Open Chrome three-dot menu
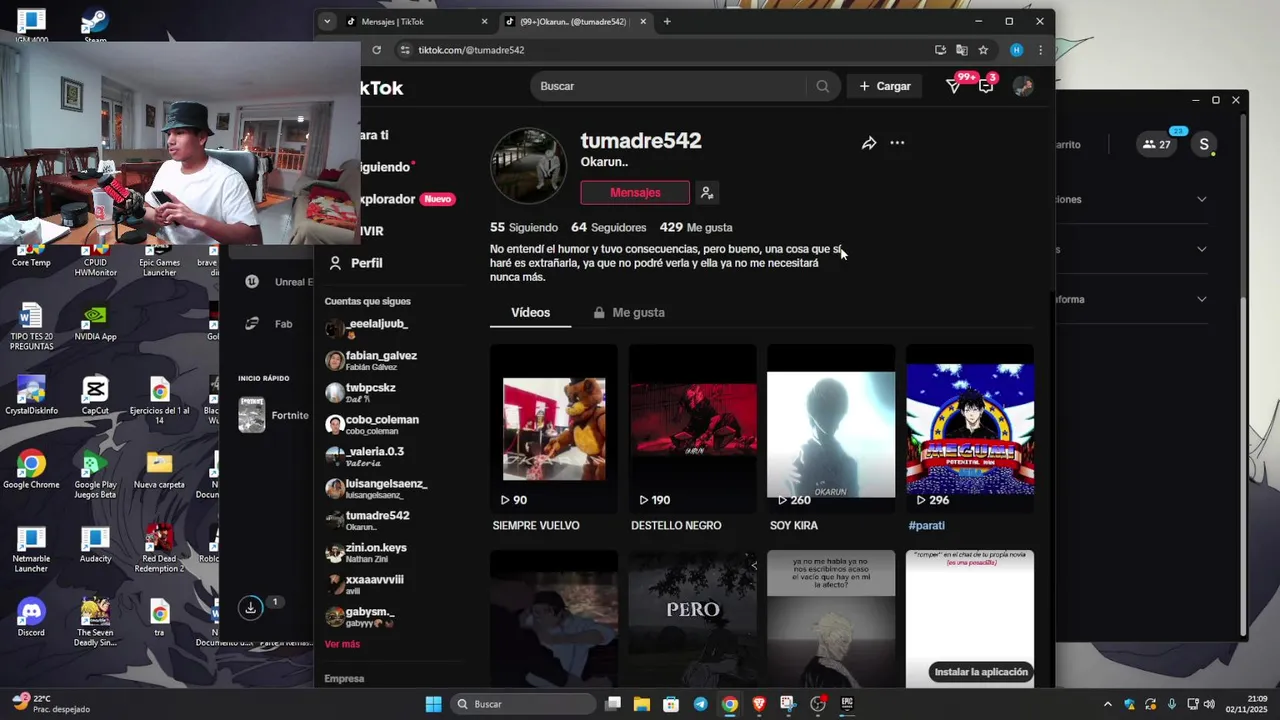This screenshot has height=720, width=1280. click(1040, 50)
